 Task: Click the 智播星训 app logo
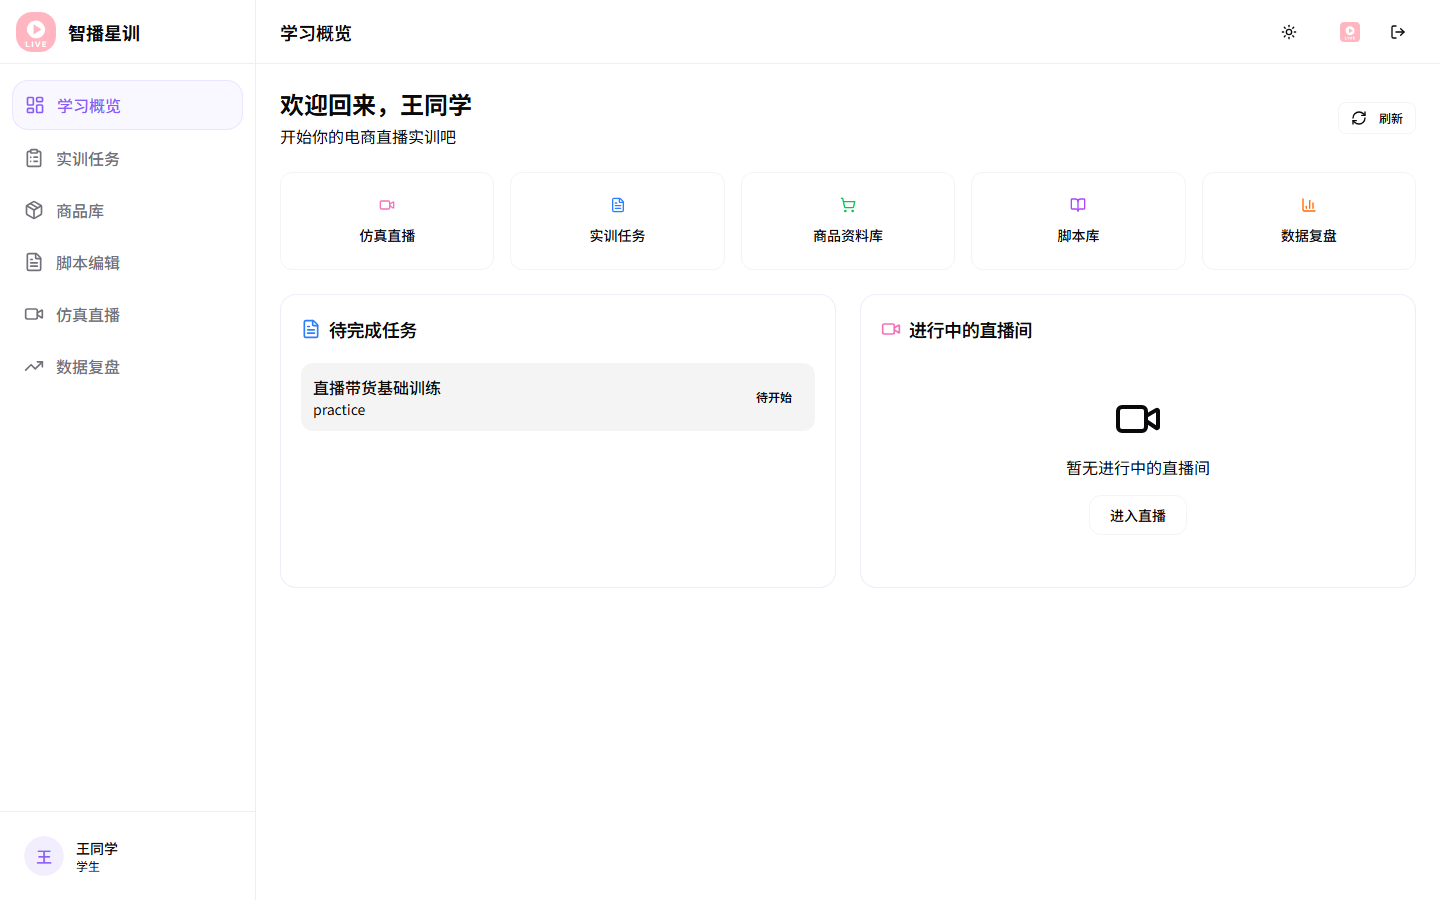click(35, 31)
